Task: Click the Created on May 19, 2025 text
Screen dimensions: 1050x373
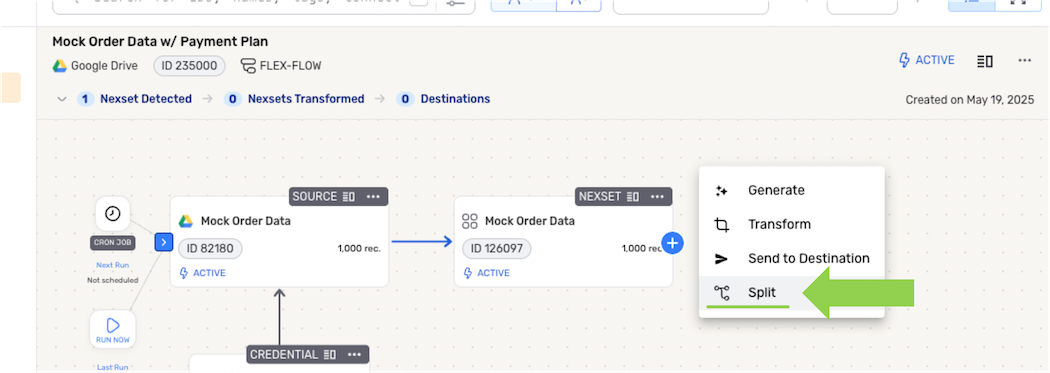Action: pyautogui.click(x=970, y=100)
